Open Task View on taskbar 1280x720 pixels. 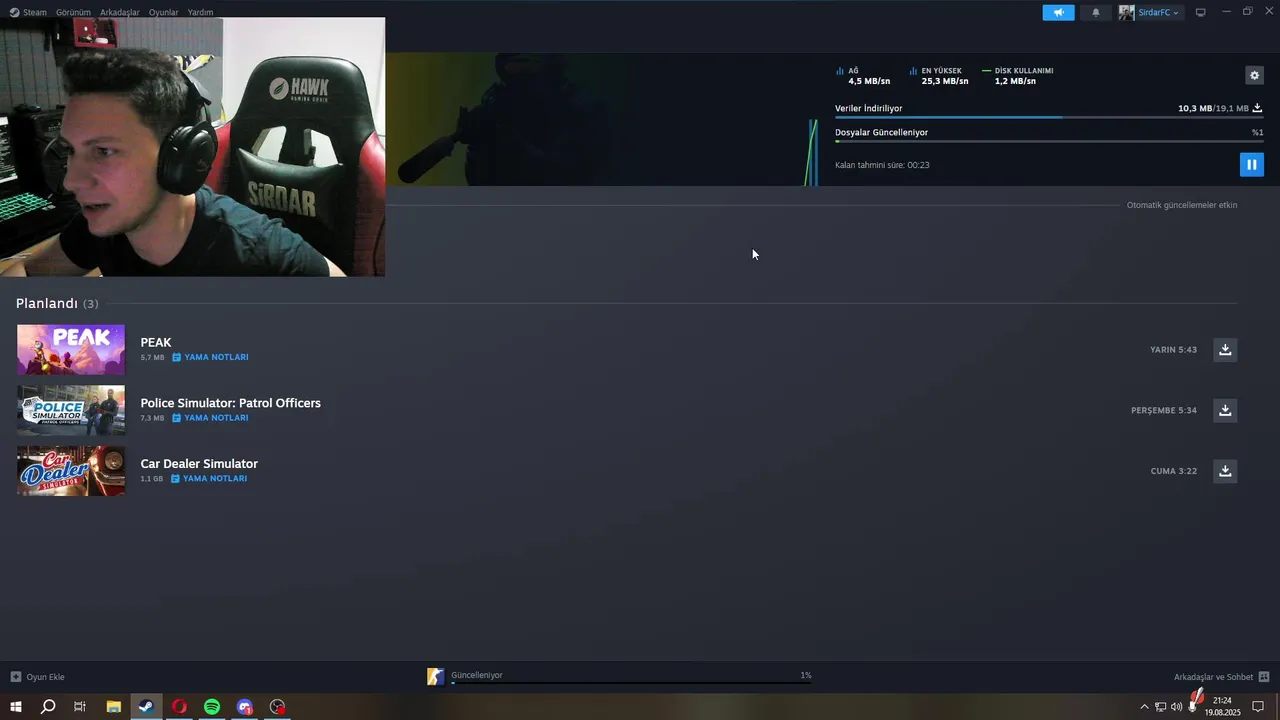click(80, 707)
